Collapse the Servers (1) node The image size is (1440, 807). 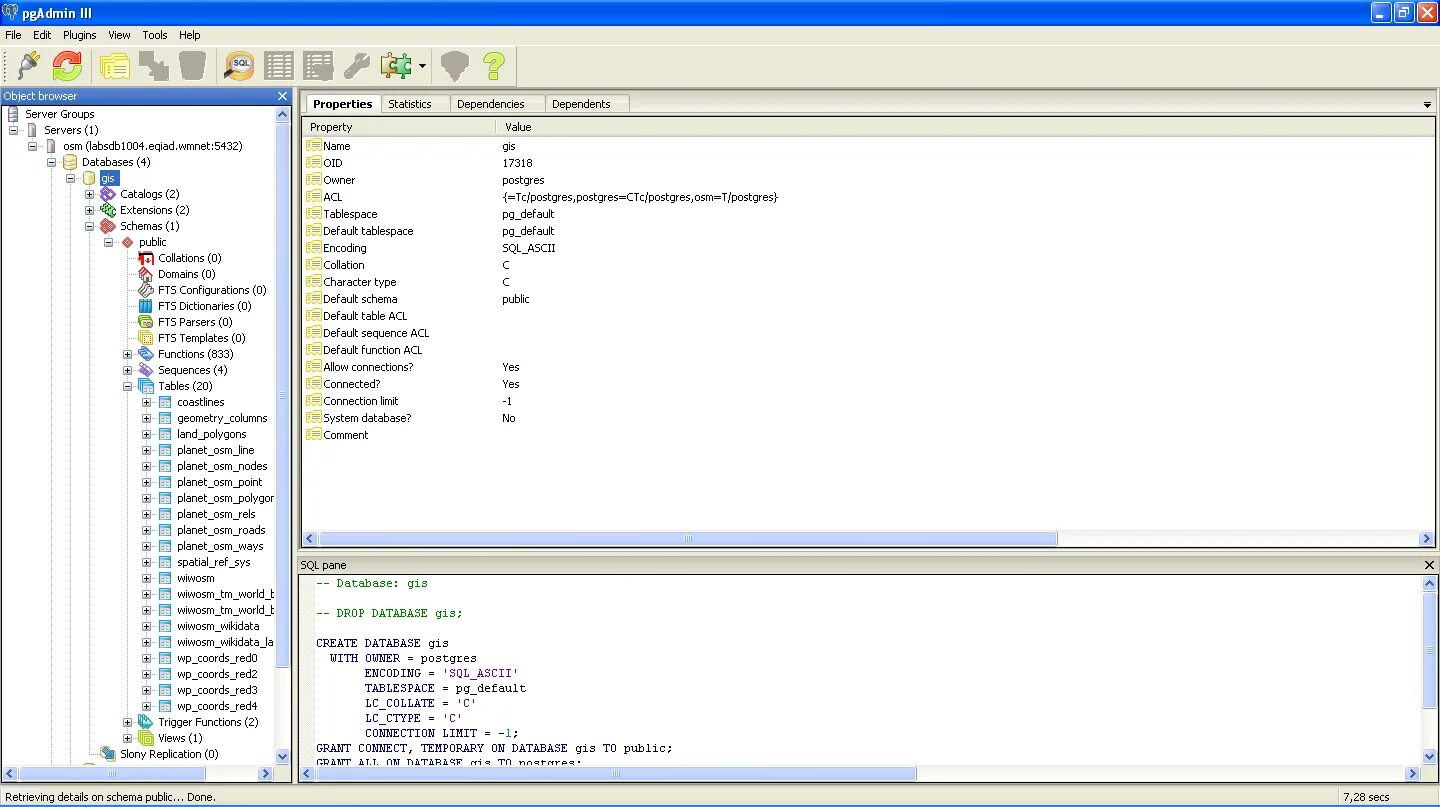14,130
